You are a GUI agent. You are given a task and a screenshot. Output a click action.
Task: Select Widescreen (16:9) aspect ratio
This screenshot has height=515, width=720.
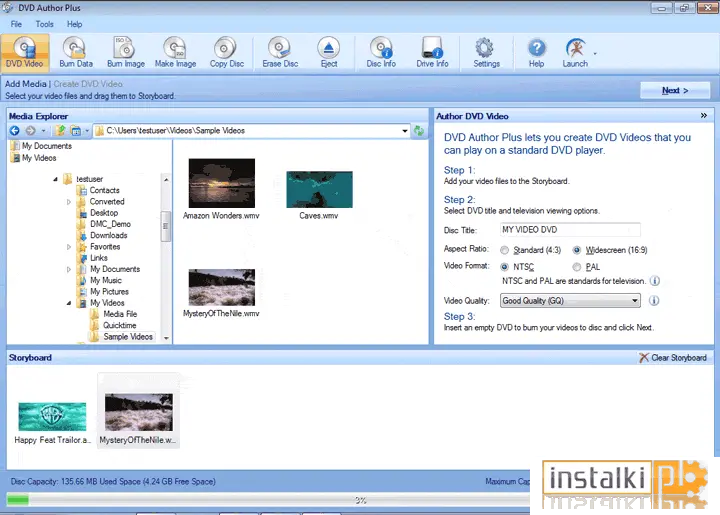point(577,250)
